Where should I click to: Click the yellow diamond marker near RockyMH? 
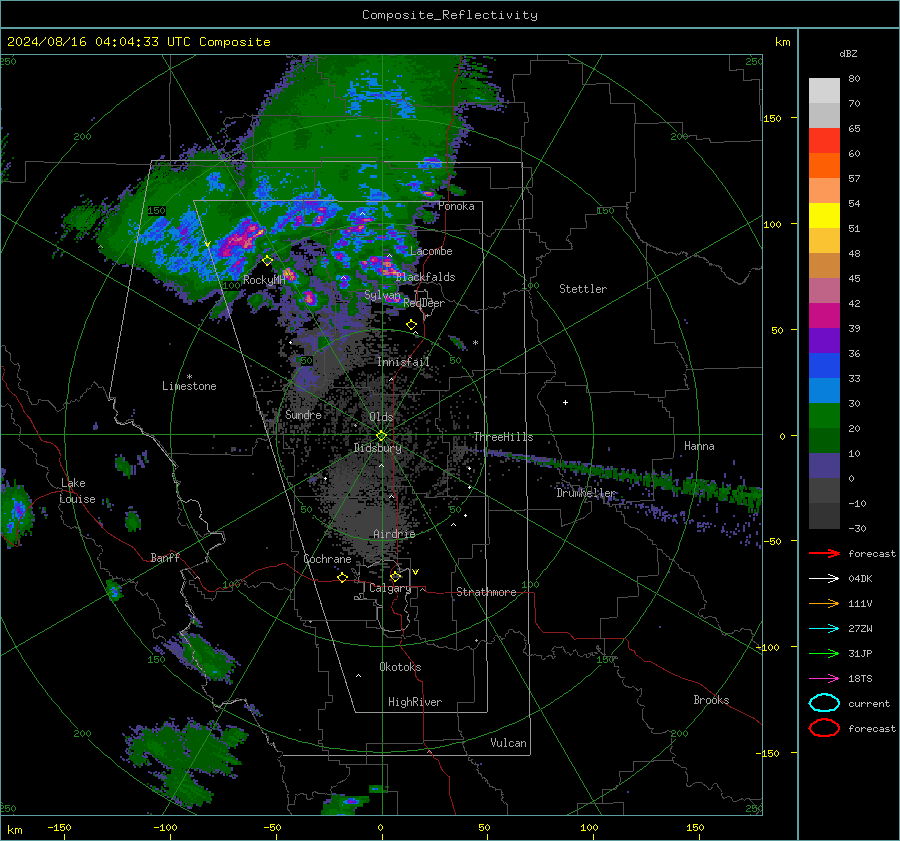coord(267,261)
